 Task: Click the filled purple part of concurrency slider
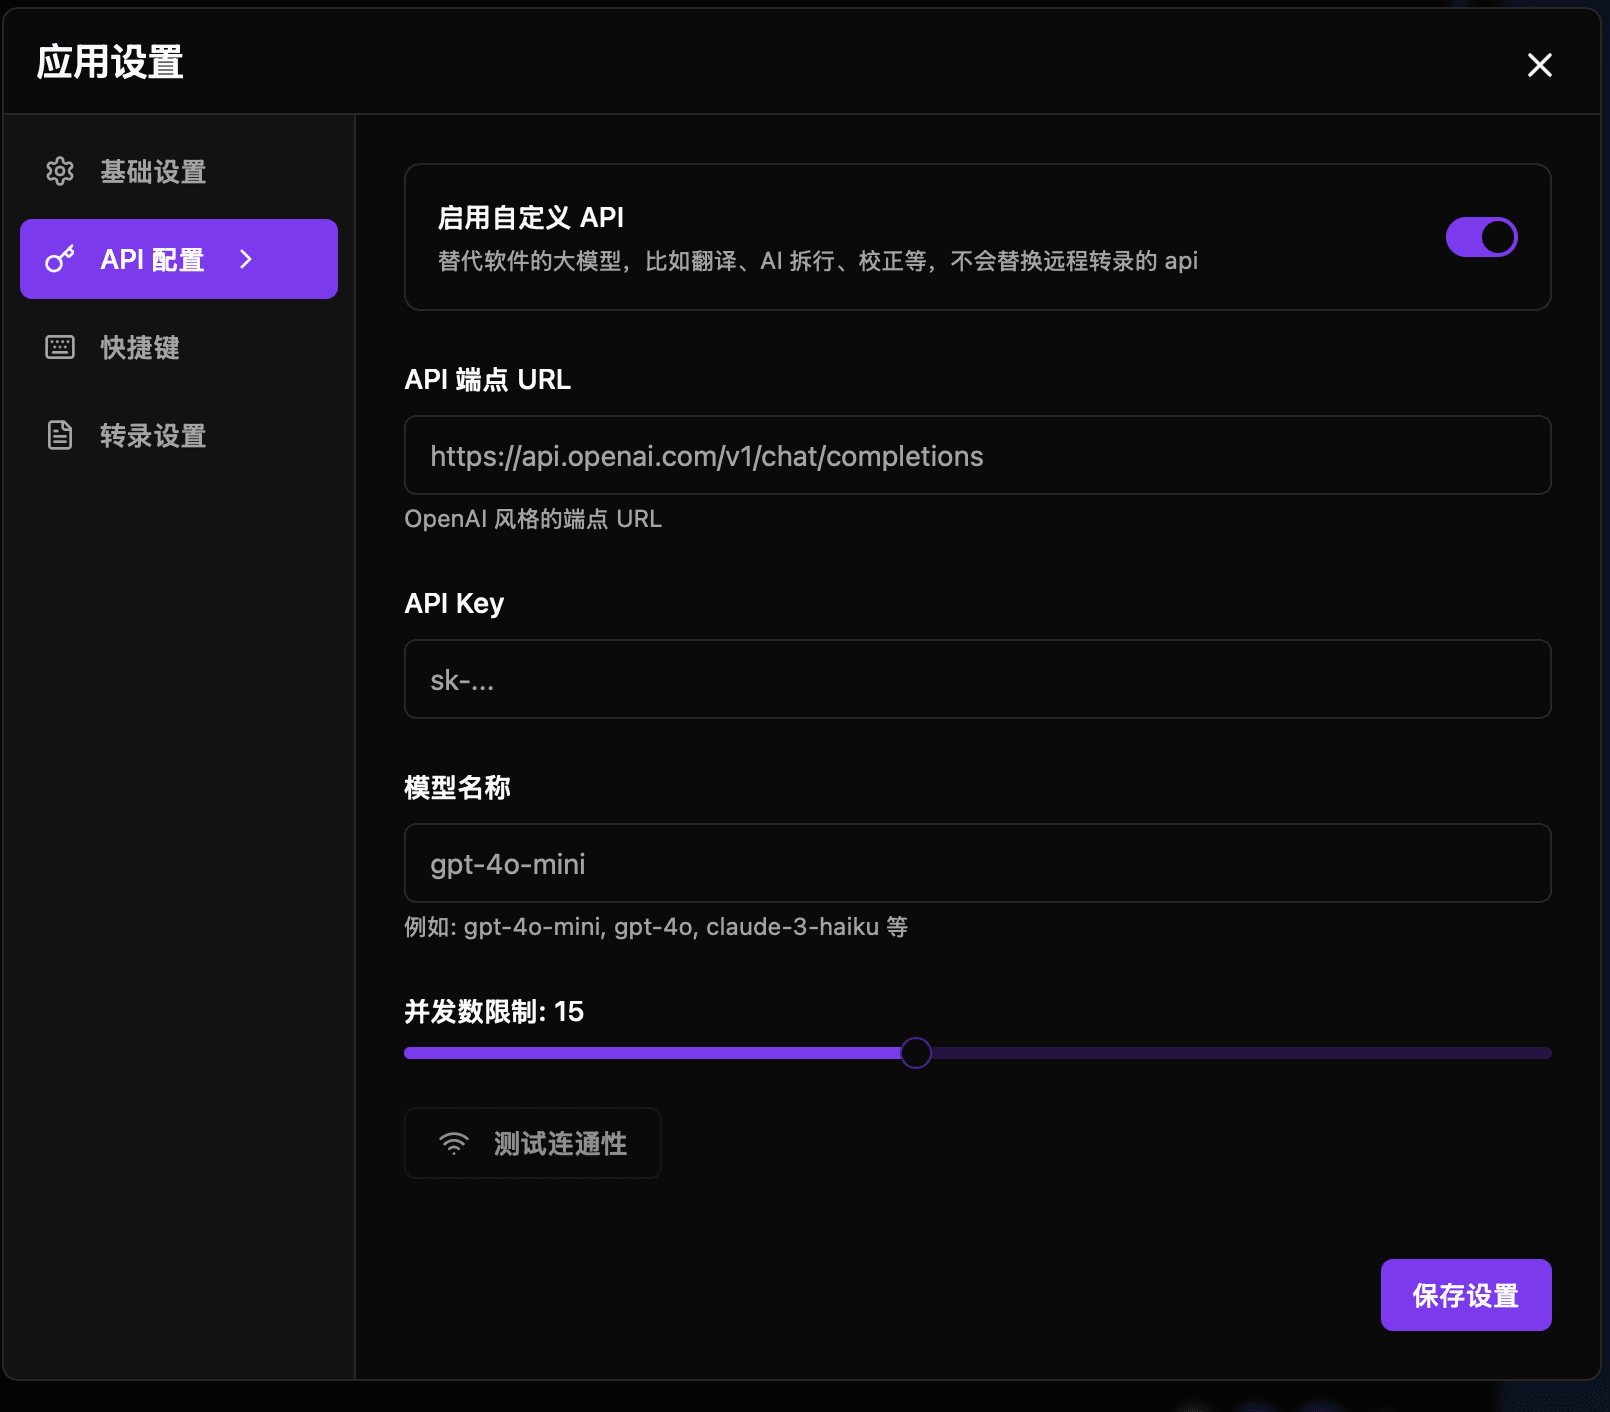(650, 1053)
